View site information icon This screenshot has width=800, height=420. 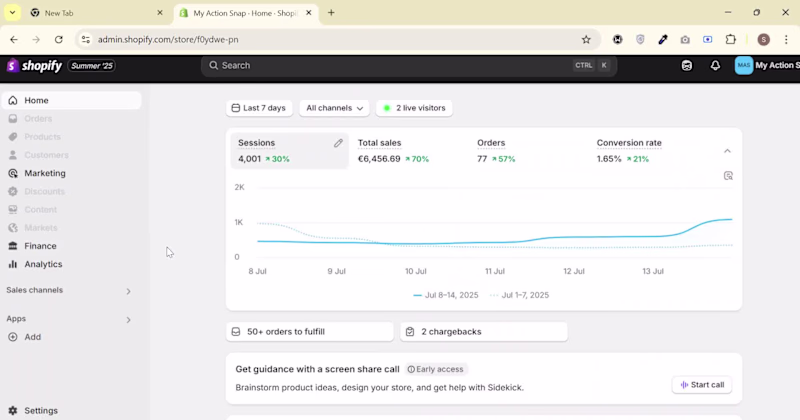86,39
